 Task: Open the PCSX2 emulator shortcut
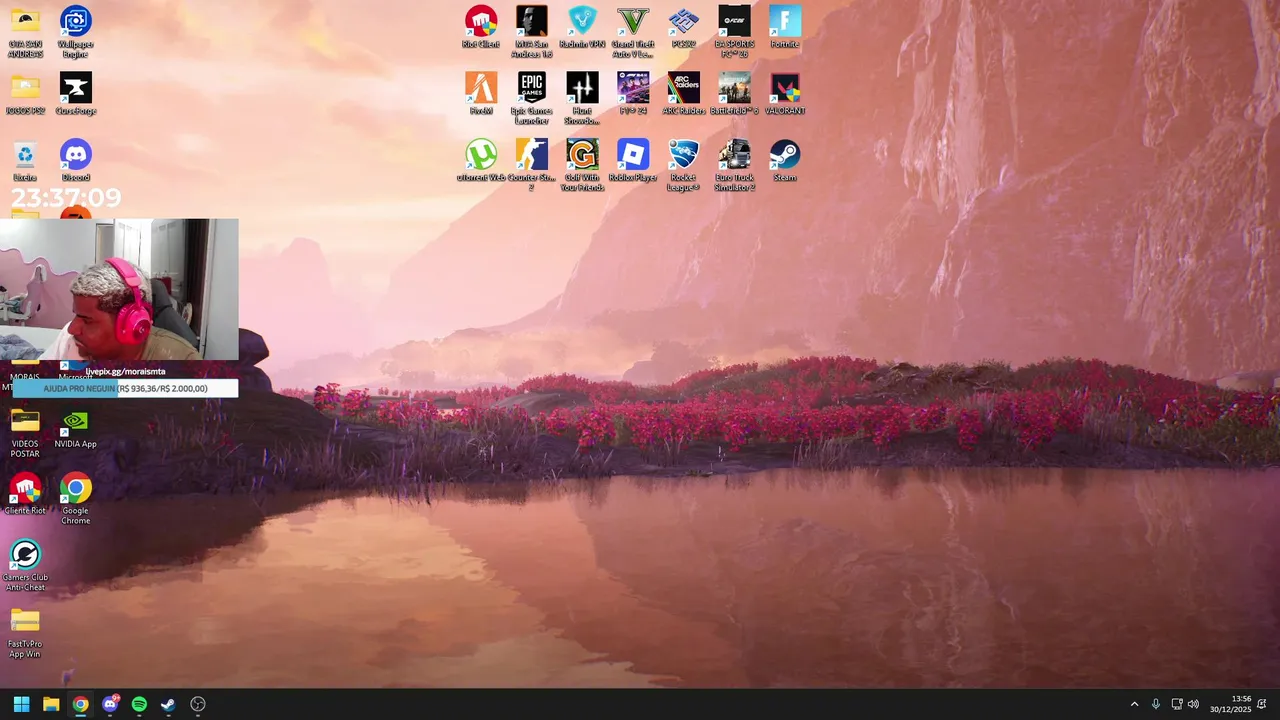tap(684, 27)
